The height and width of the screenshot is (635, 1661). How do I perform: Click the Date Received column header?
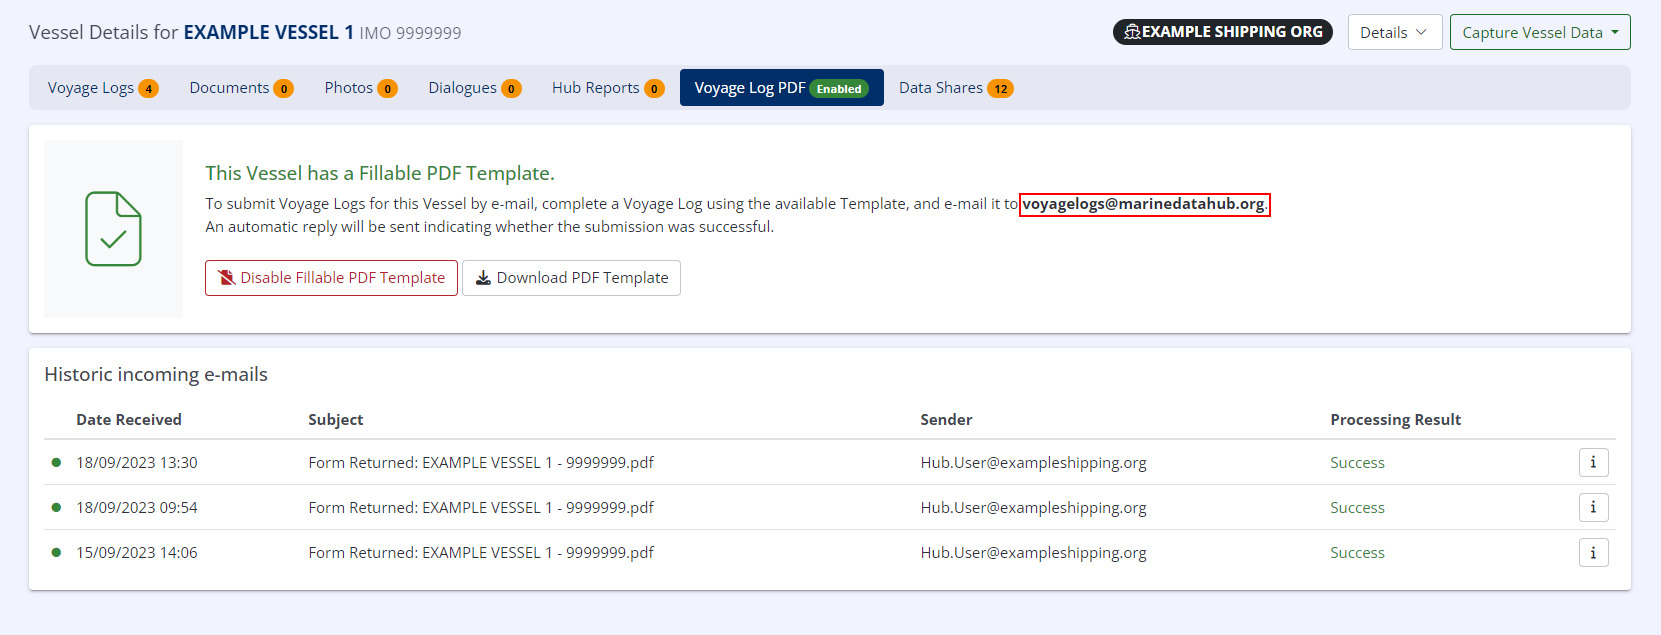[129, 420]
